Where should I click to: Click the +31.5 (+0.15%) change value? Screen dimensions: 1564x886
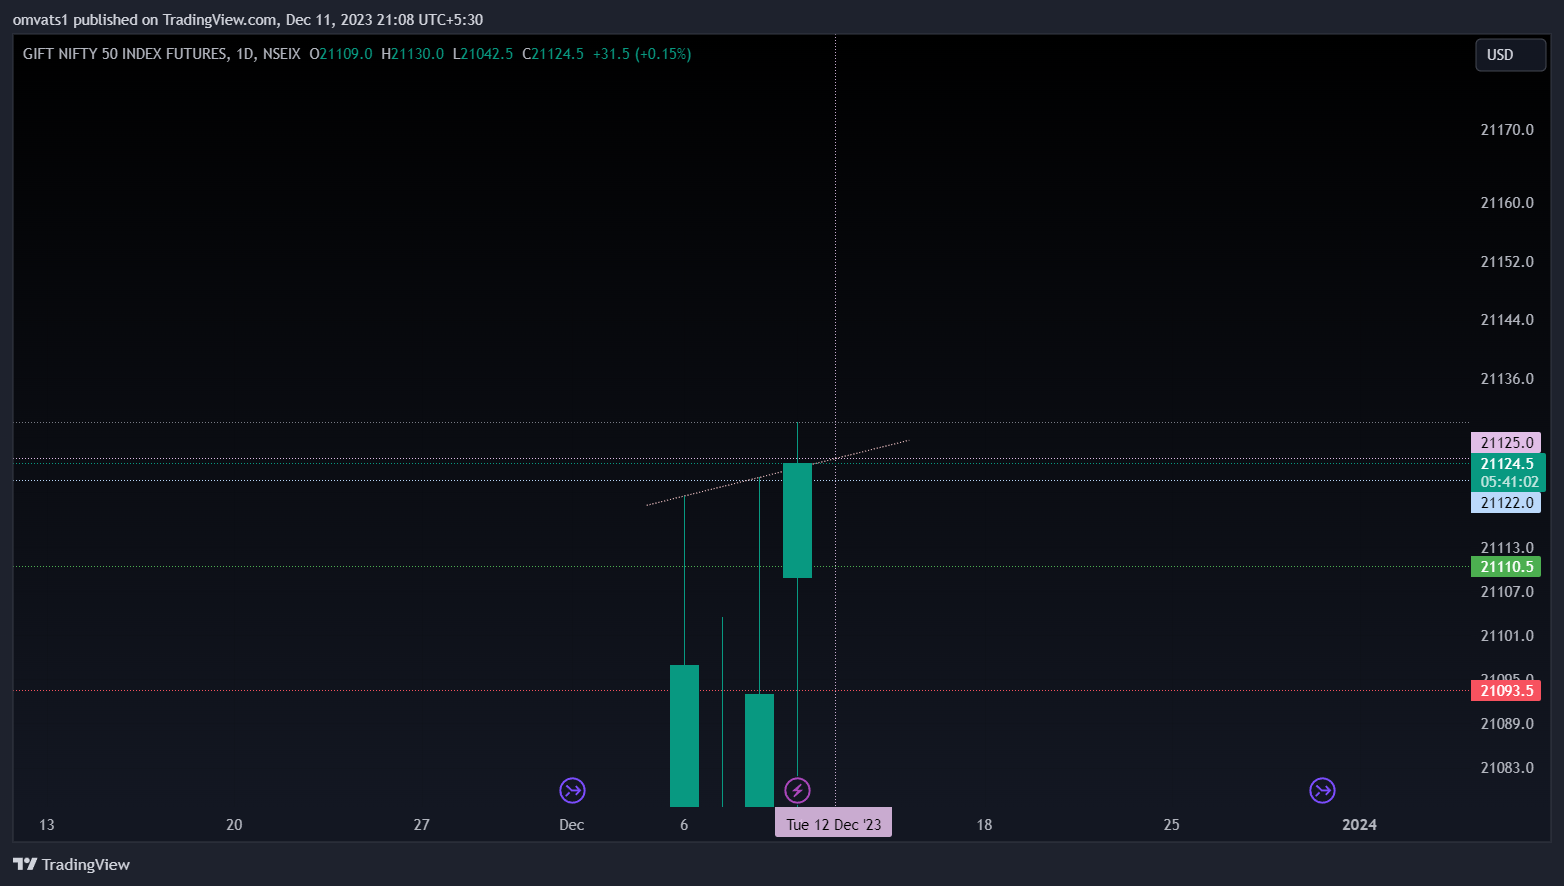[642, 54]
